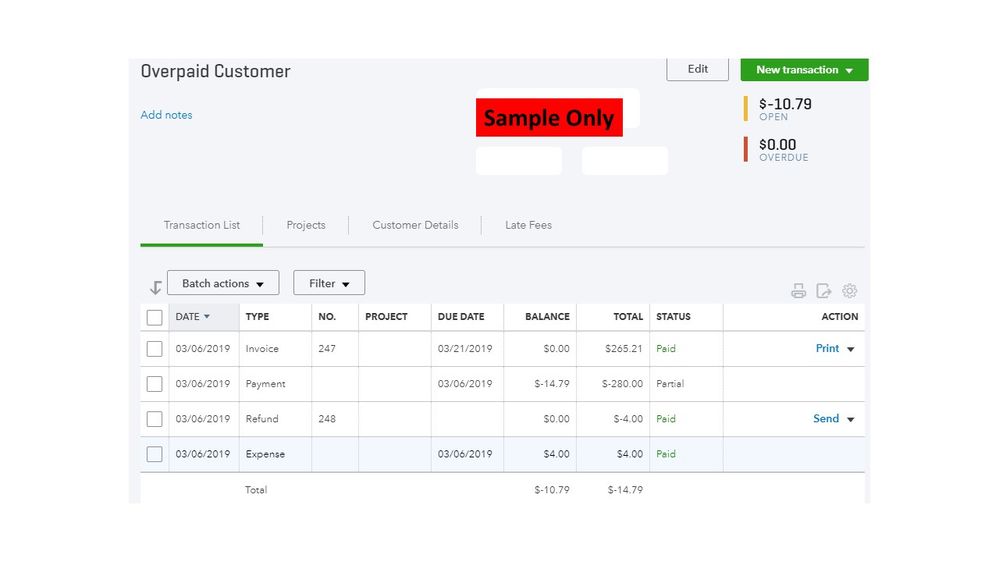Toggle the select-all header checkbox
The image size is (999, 562).
(x=154, y=317)
